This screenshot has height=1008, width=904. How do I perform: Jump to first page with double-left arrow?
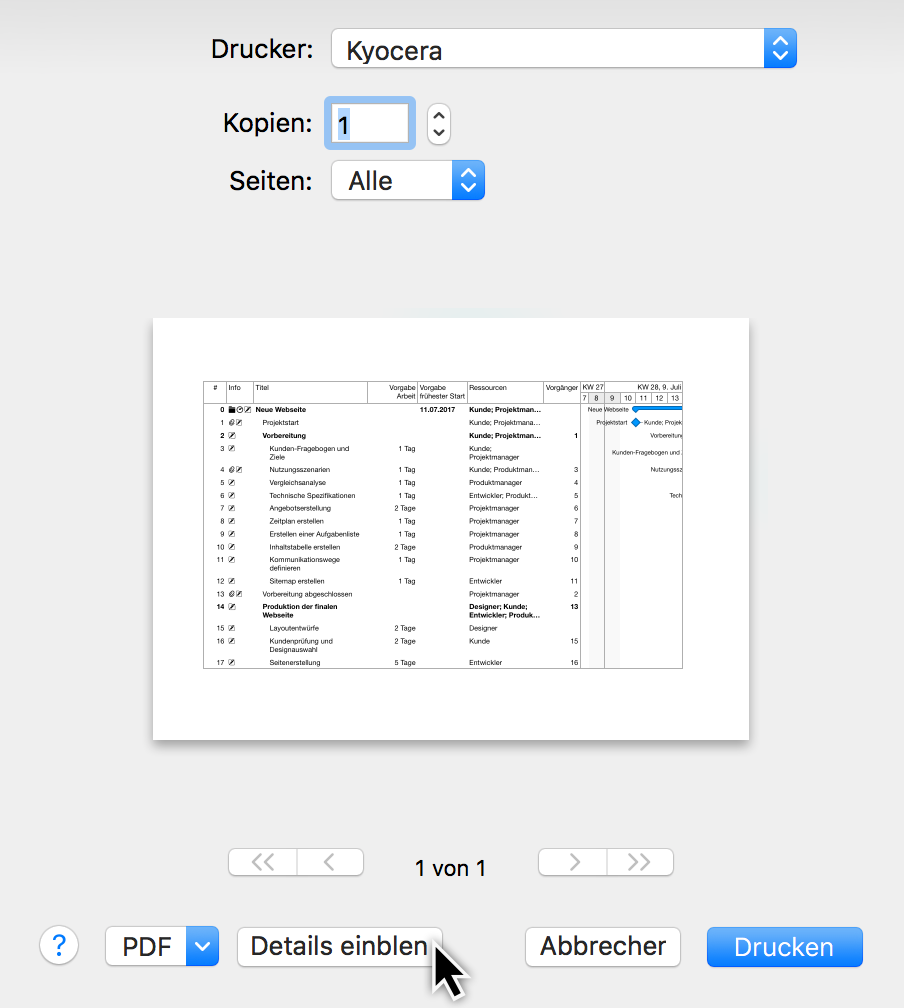(263, 863)
